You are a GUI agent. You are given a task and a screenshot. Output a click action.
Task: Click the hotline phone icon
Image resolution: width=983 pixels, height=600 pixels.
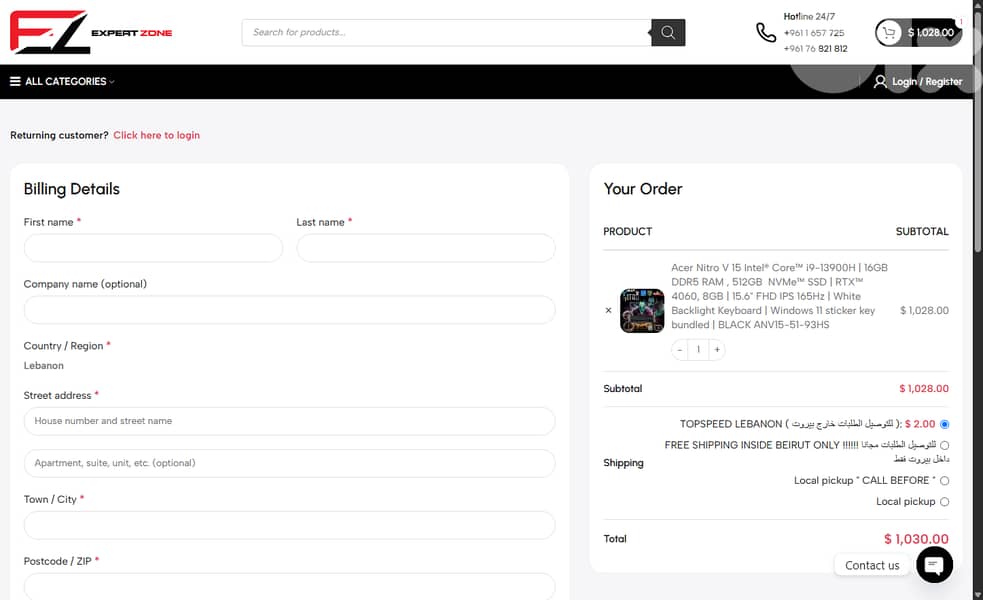[x=765, y=33]
